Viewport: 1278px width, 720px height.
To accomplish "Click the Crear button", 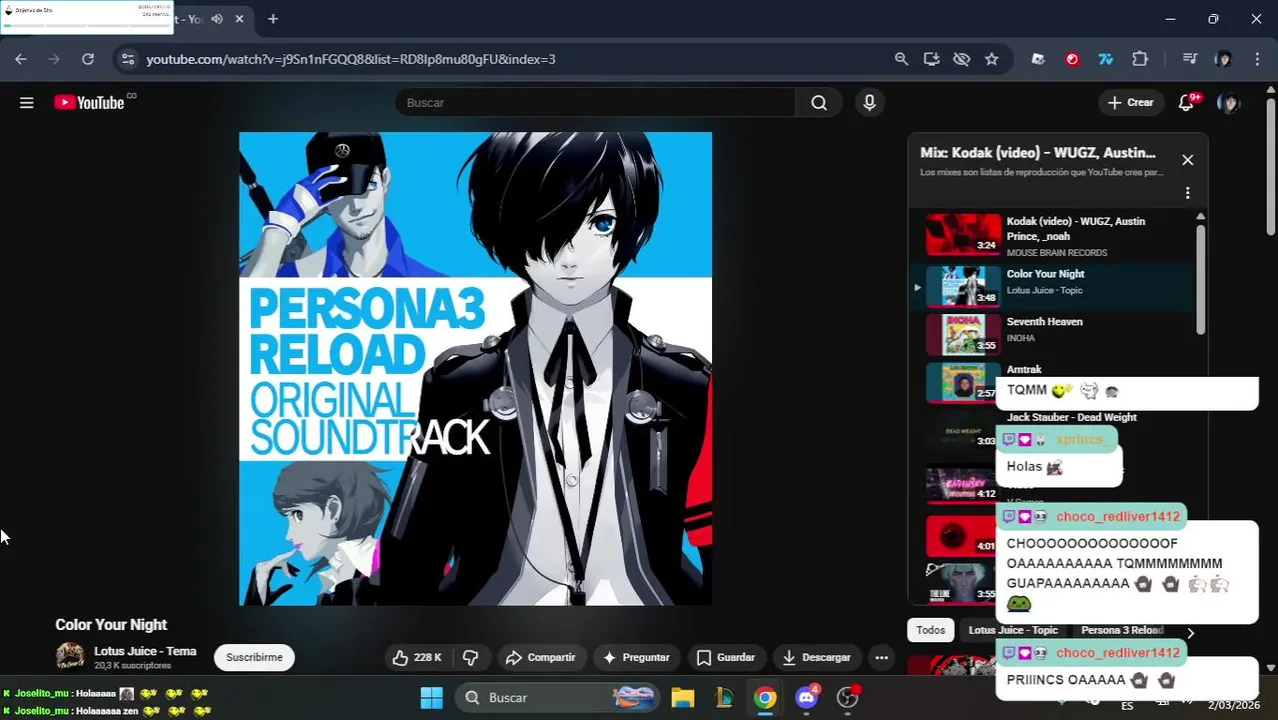I will pyautogui.click(x=1130, y=102).
